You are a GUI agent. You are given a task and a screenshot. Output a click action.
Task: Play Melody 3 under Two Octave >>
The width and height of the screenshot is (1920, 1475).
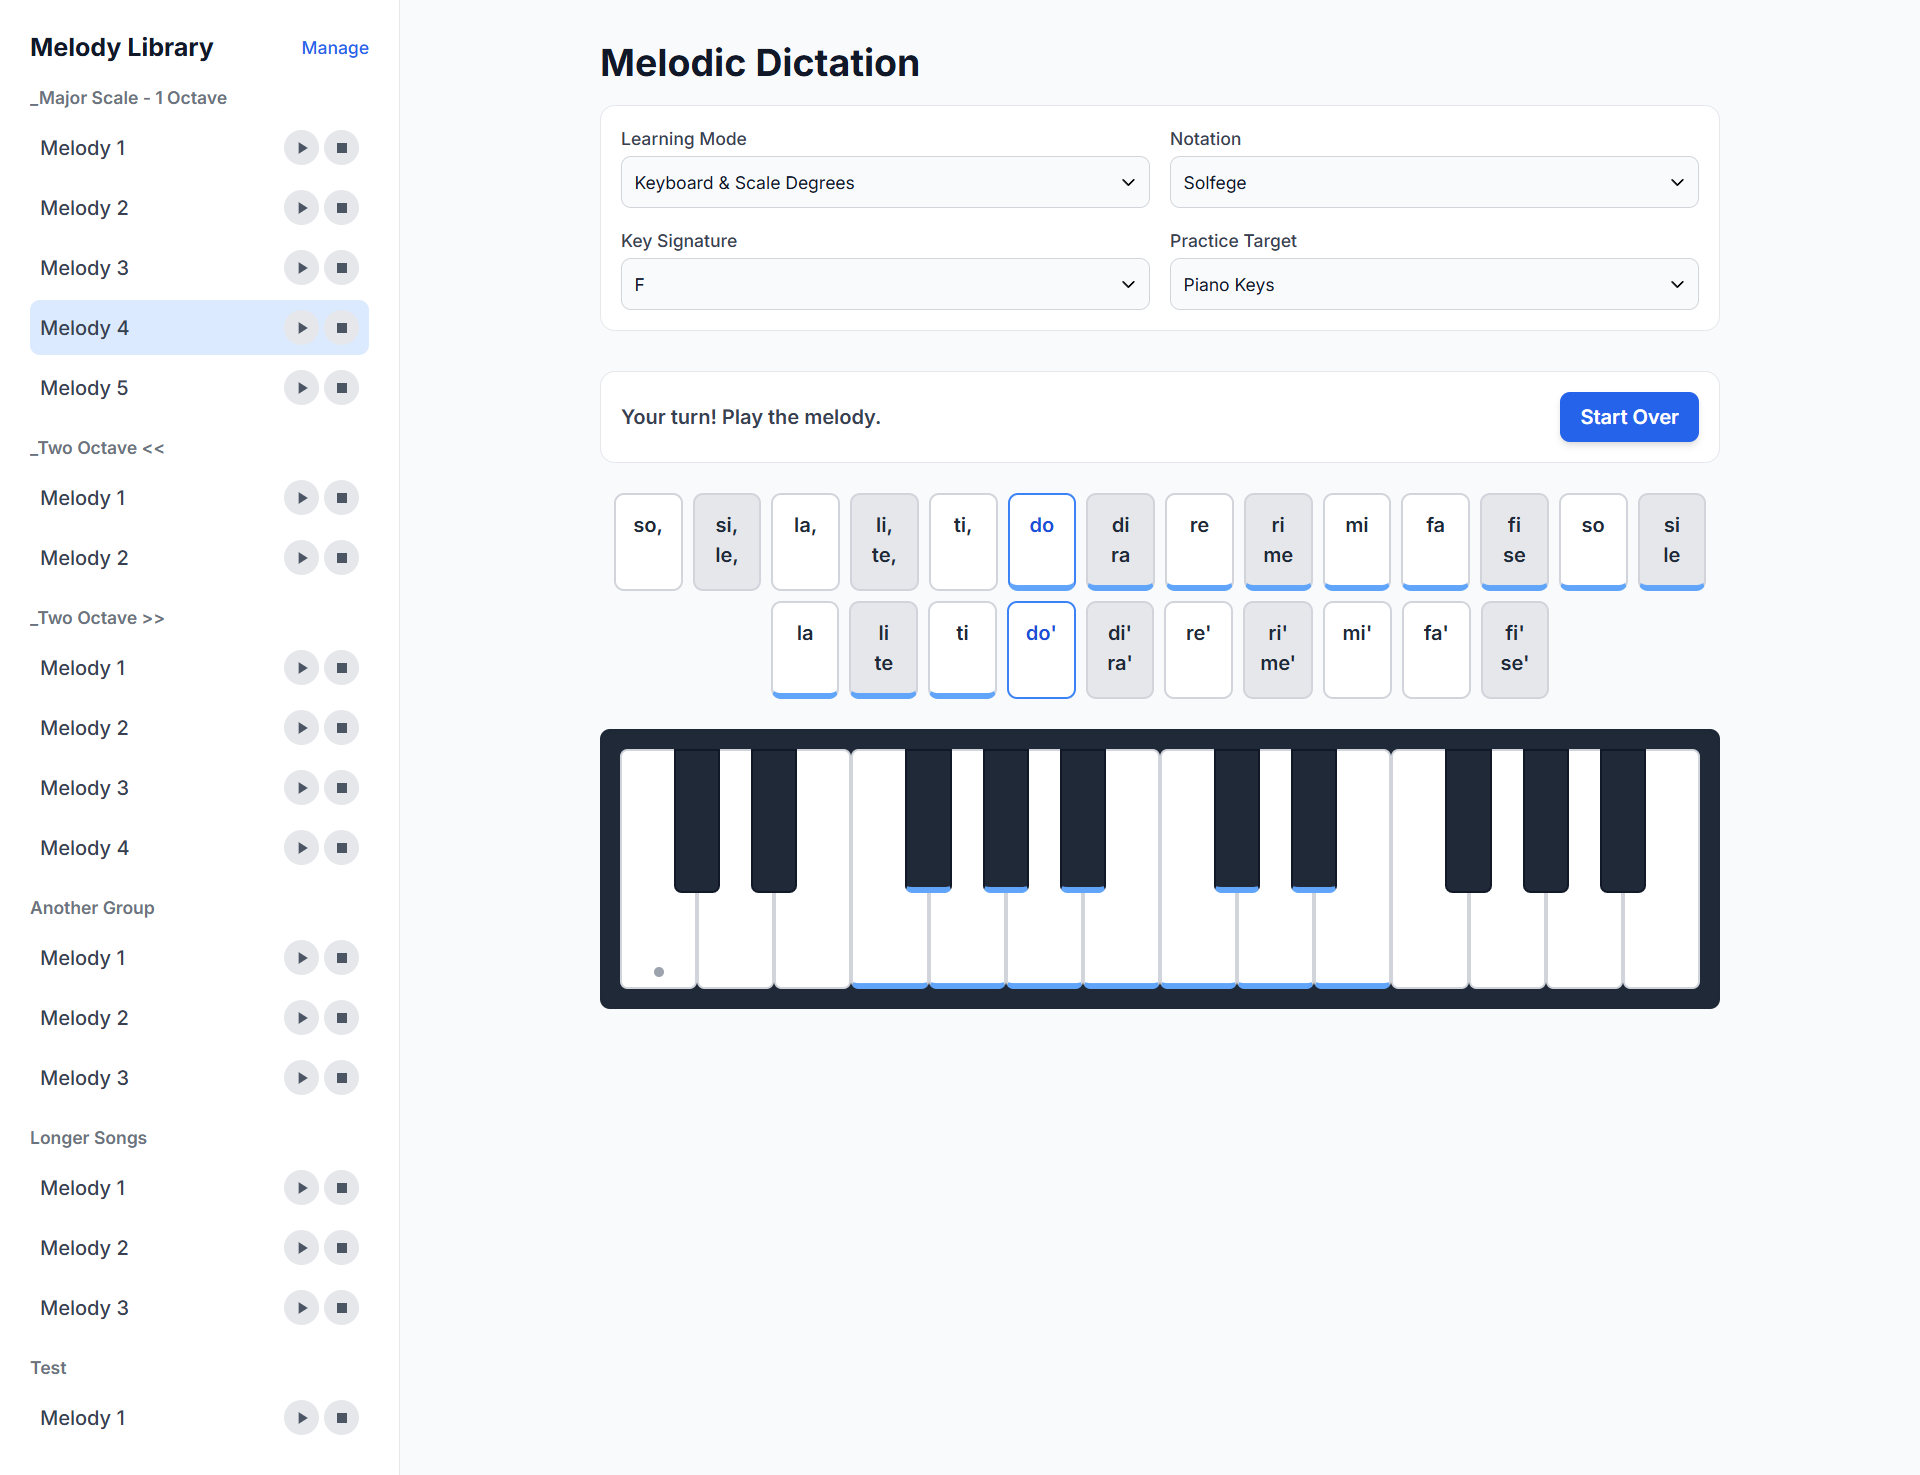[301, 787]
